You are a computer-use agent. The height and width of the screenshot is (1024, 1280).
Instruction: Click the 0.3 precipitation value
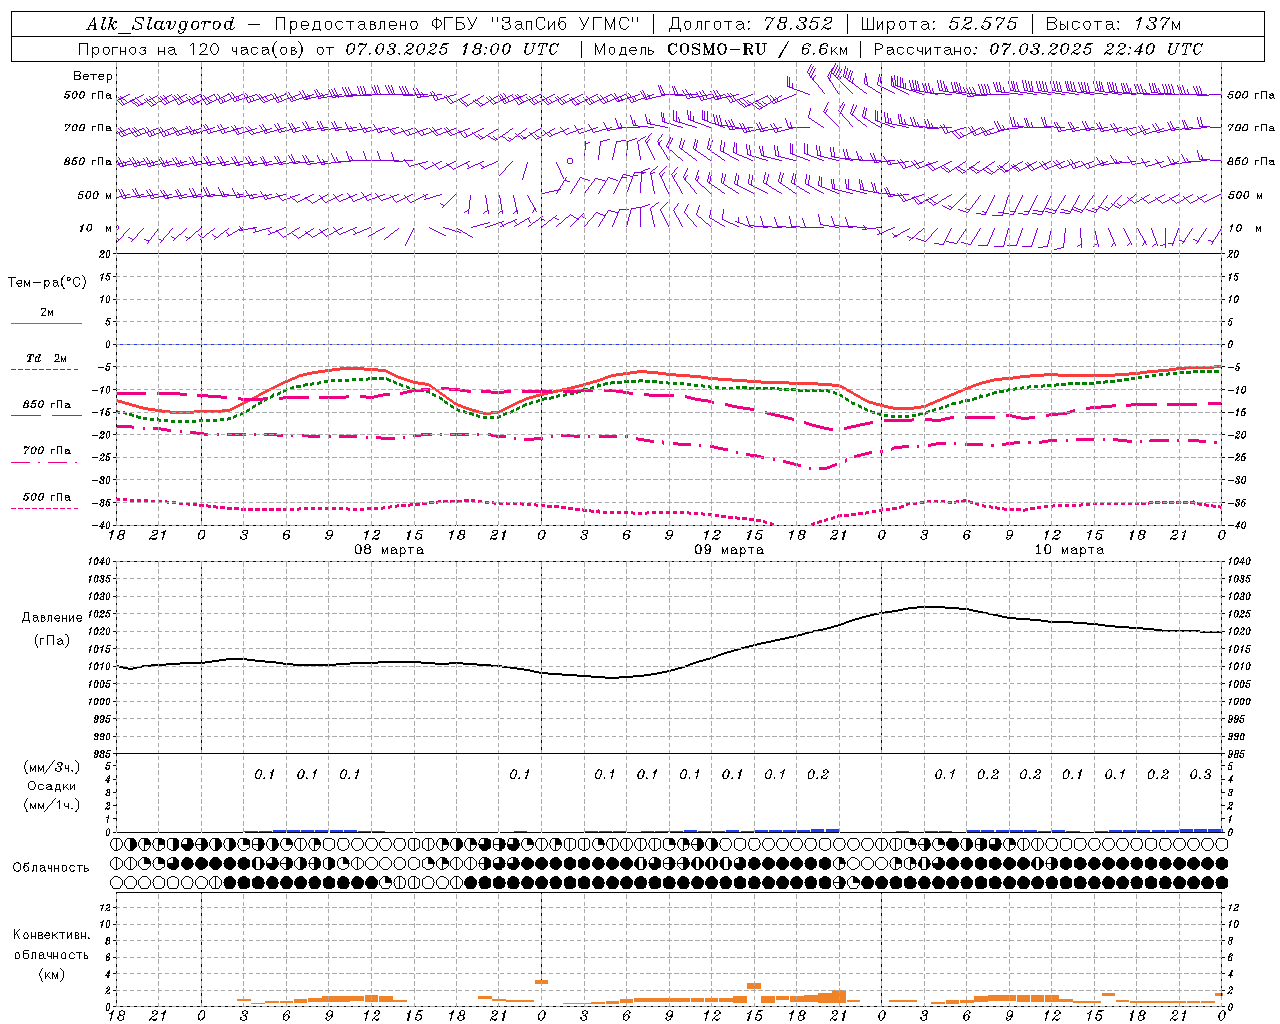1200,775
